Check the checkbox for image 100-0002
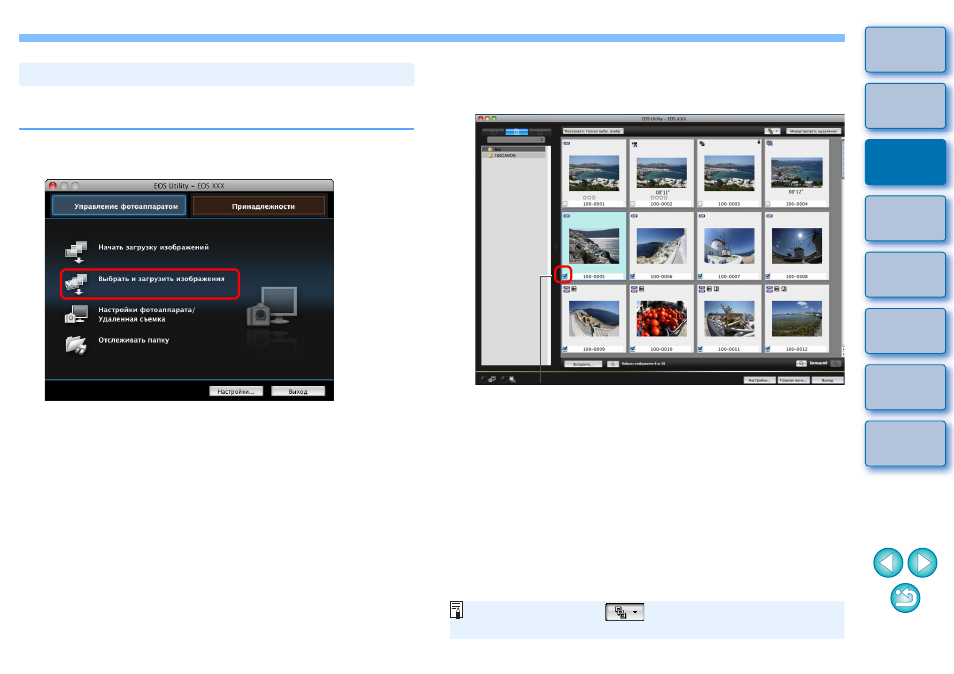954x674 pixels. (633, 204)
